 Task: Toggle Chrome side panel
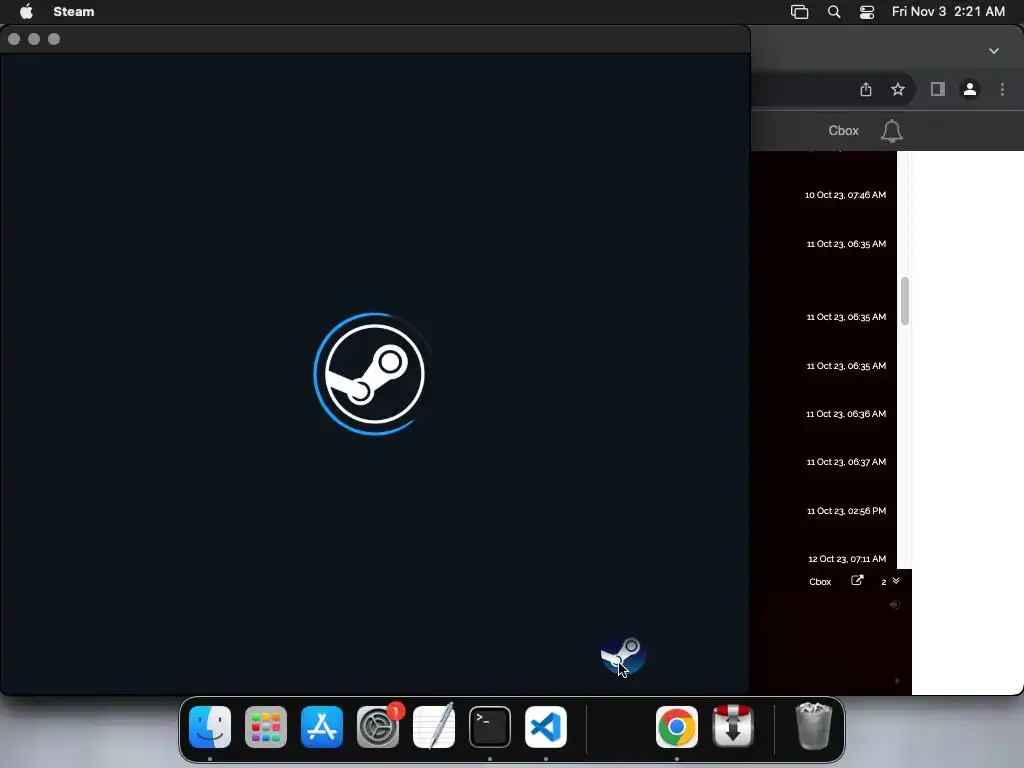coord(938,89)
